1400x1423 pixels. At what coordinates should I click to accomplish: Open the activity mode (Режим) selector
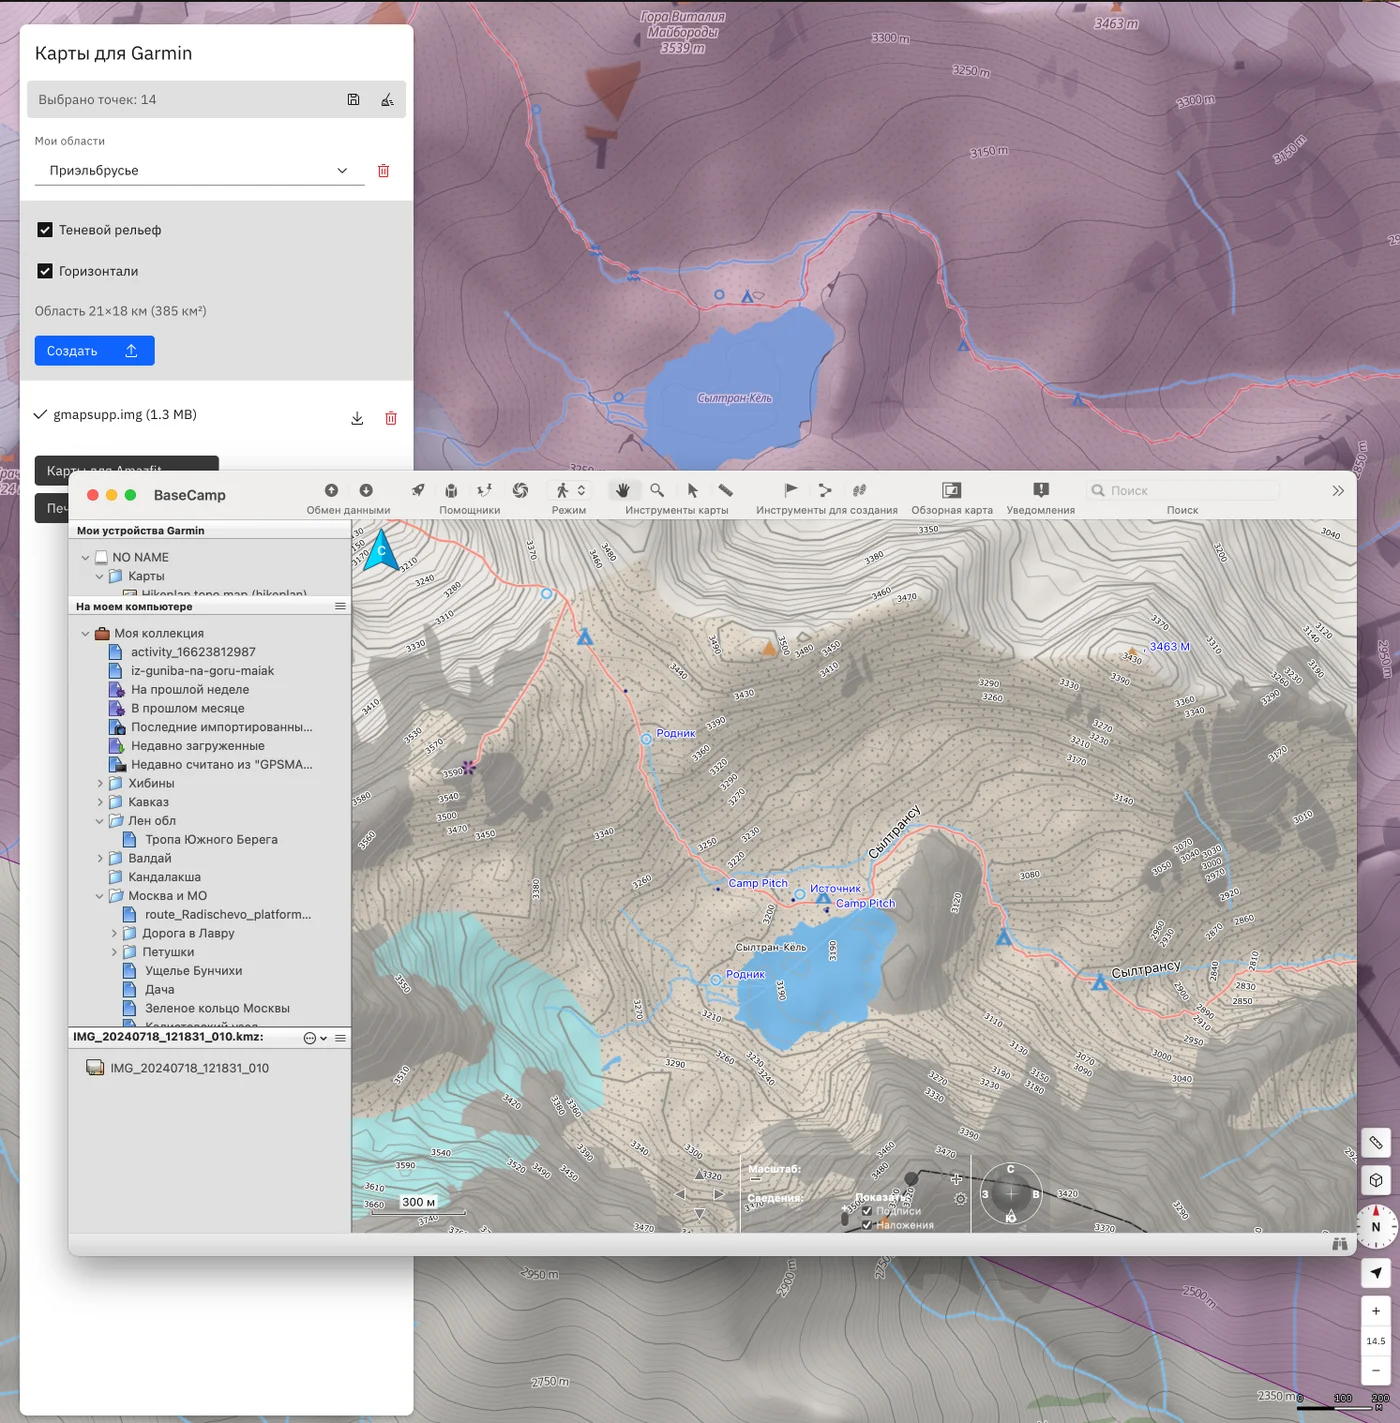(569, 490)
